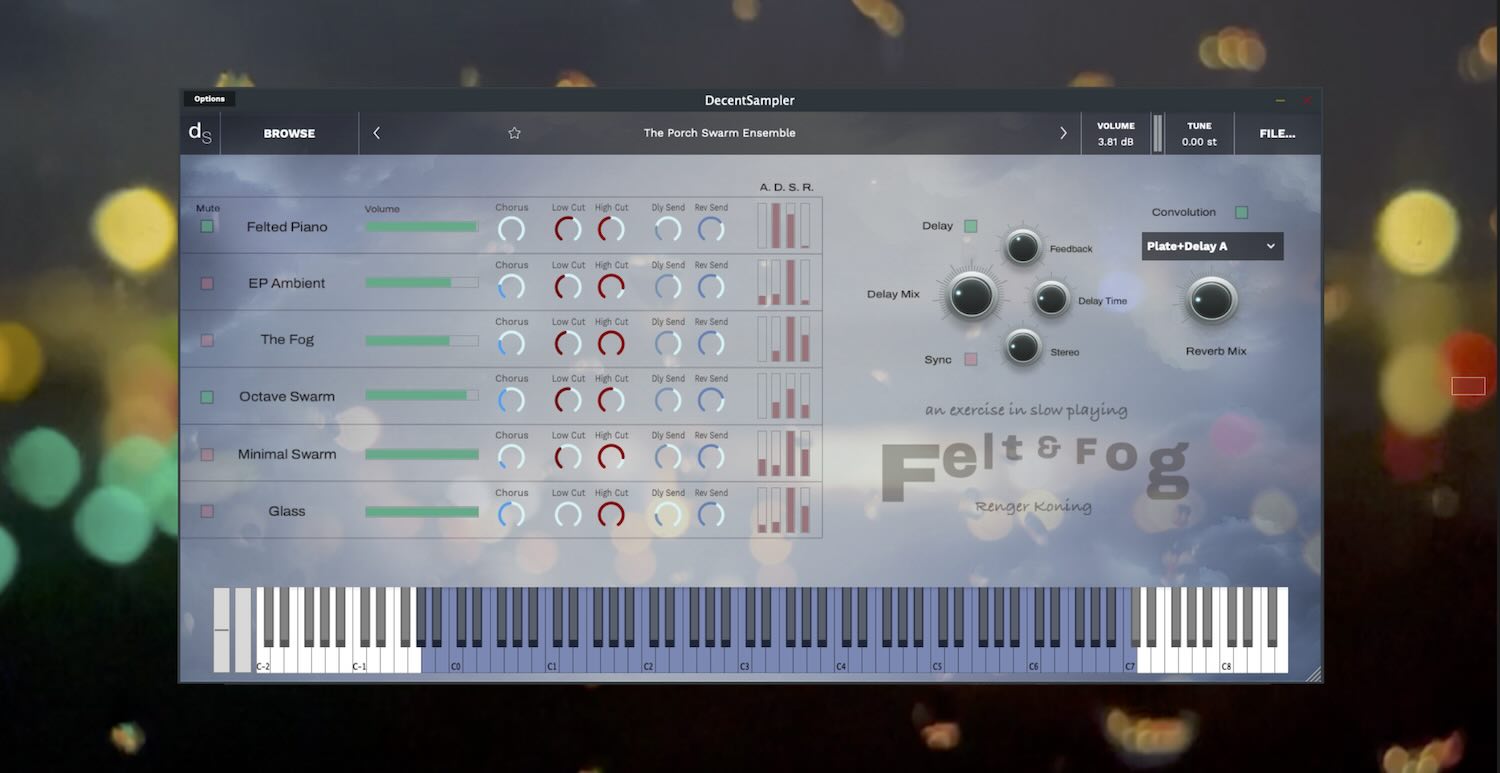Click the Felted Piano ADSR bars
Image resolution: width=1500 pixels, height=773 pixels.
(x=784, y=225)
